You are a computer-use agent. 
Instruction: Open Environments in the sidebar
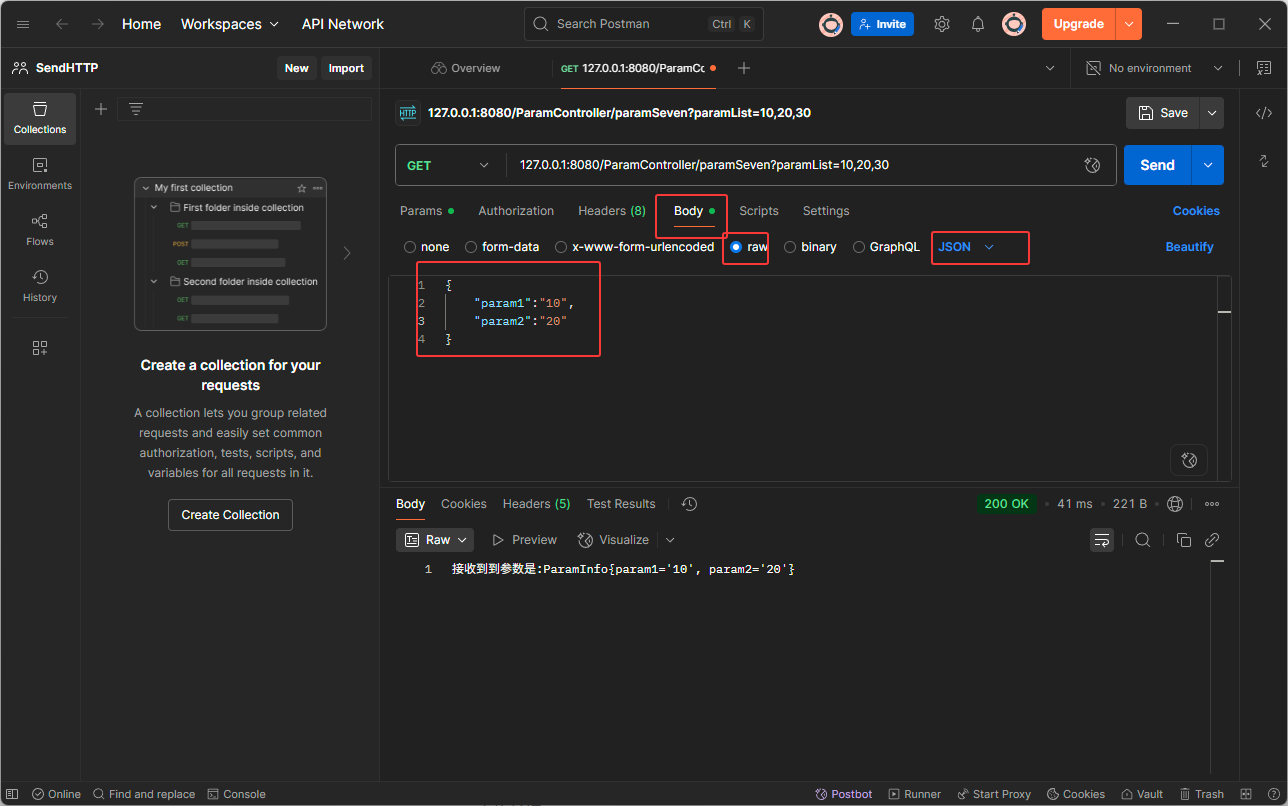tap(40, 175)
